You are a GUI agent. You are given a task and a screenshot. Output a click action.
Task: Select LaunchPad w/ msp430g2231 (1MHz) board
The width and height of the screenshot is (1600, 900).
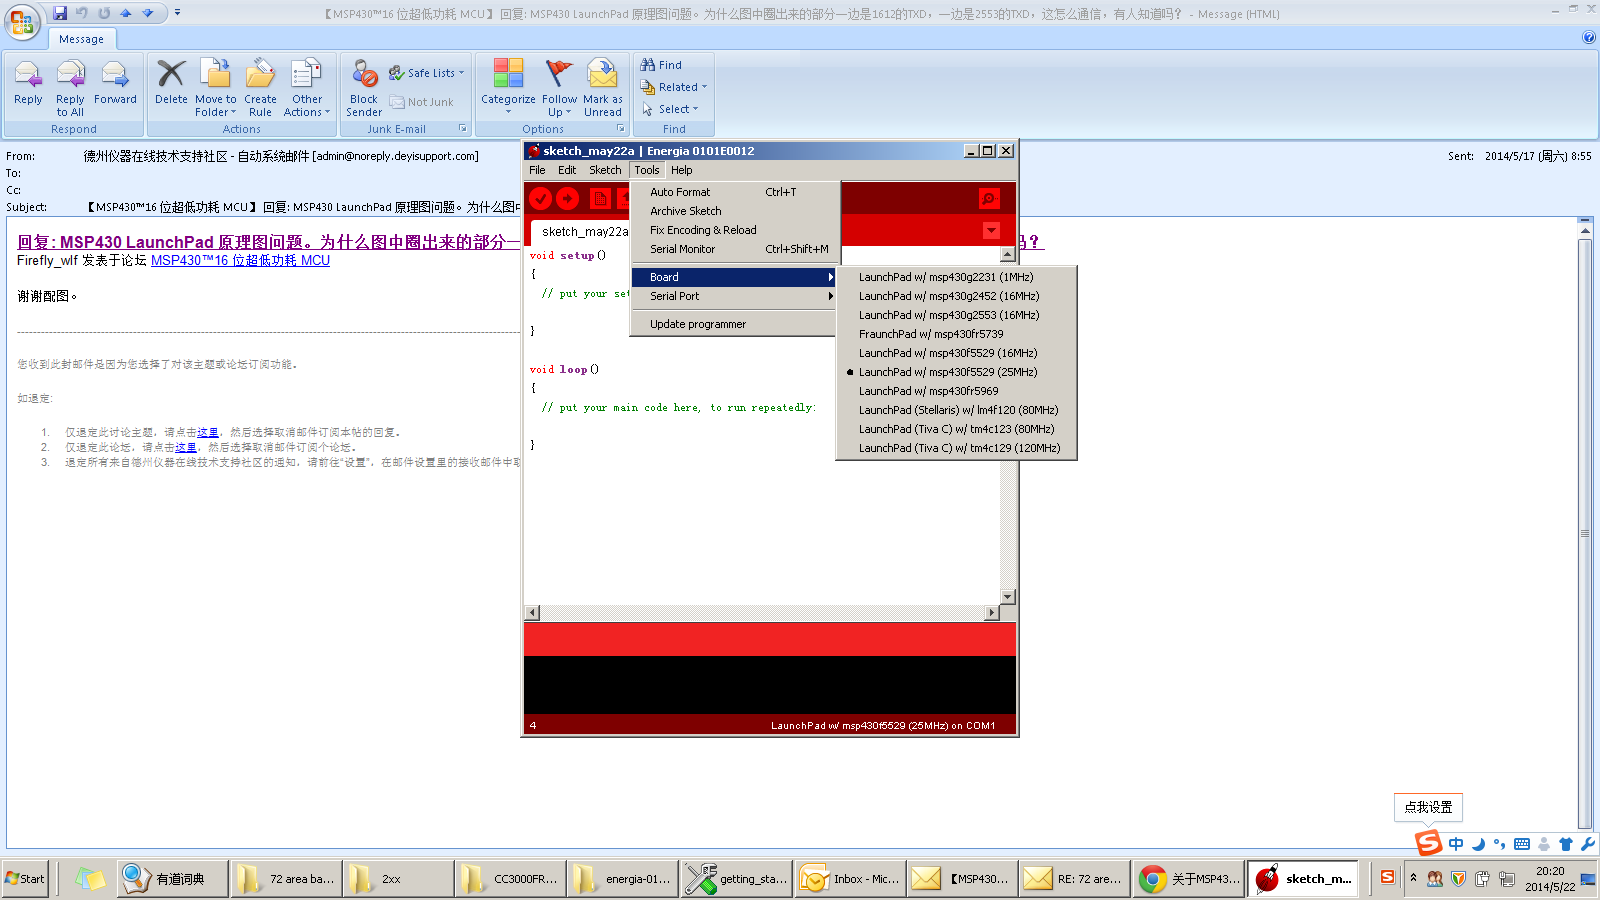click(x=956, y=277)
